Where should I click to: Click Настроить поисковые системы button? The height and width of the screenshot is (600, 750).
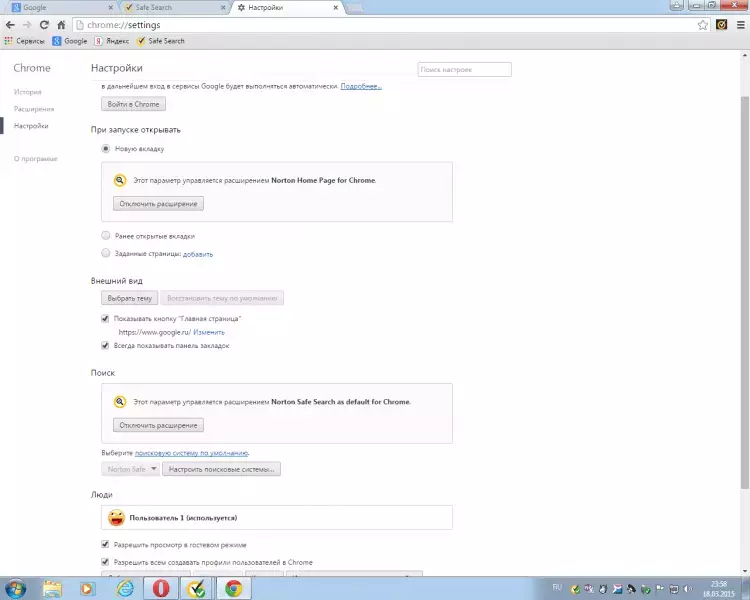(221, 469)
